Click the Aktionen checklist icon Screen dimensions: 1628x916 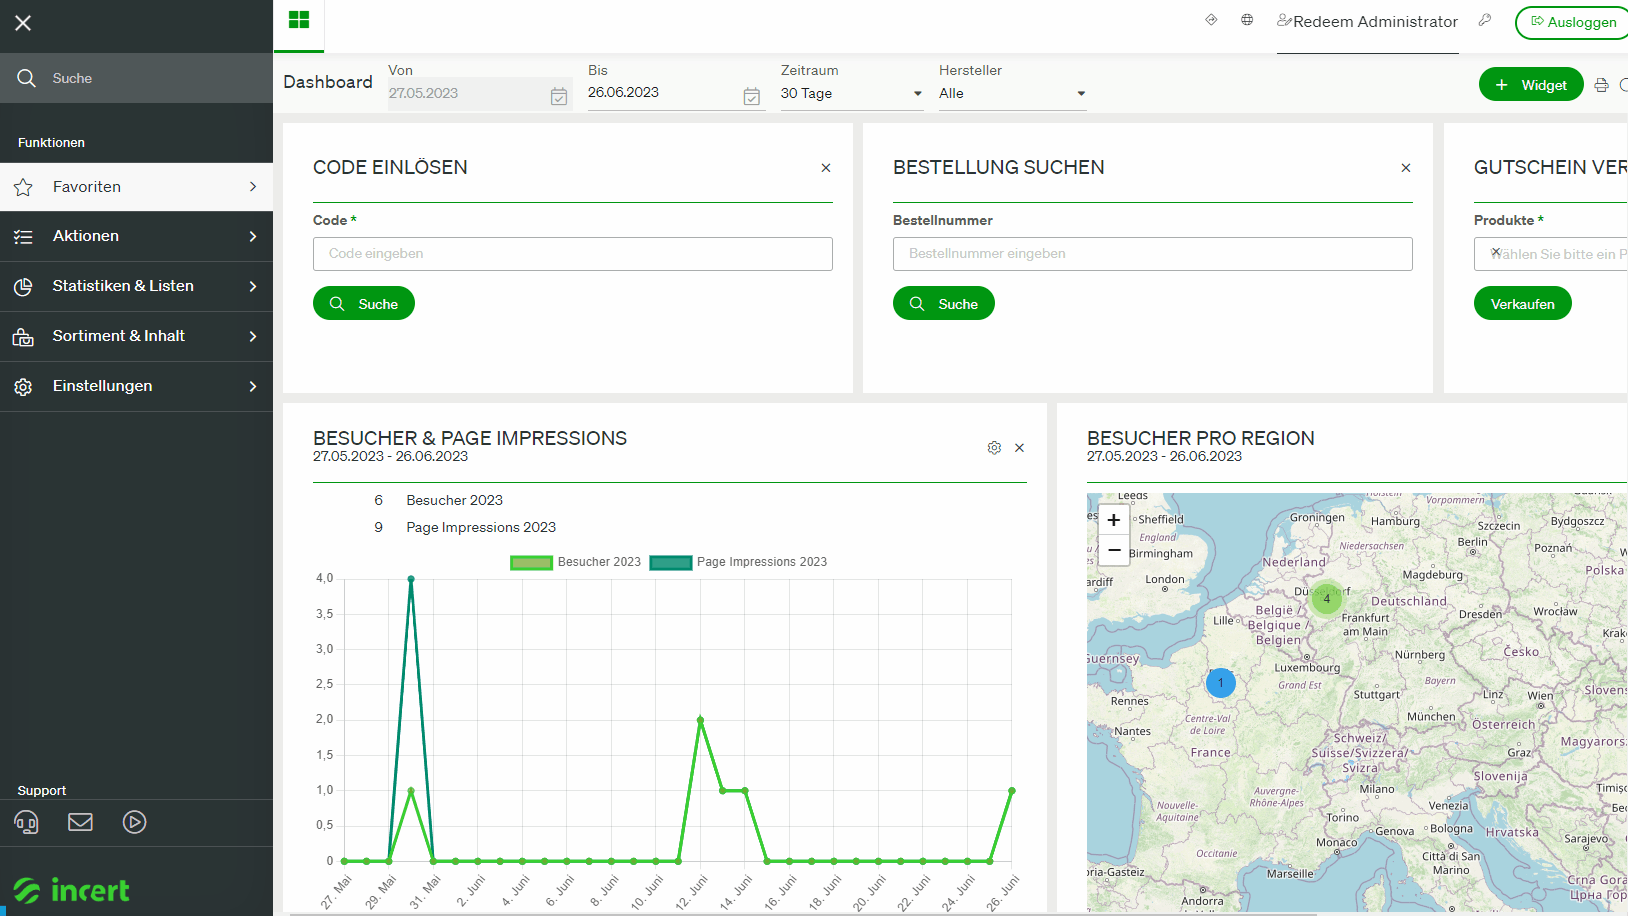point(23,237)
